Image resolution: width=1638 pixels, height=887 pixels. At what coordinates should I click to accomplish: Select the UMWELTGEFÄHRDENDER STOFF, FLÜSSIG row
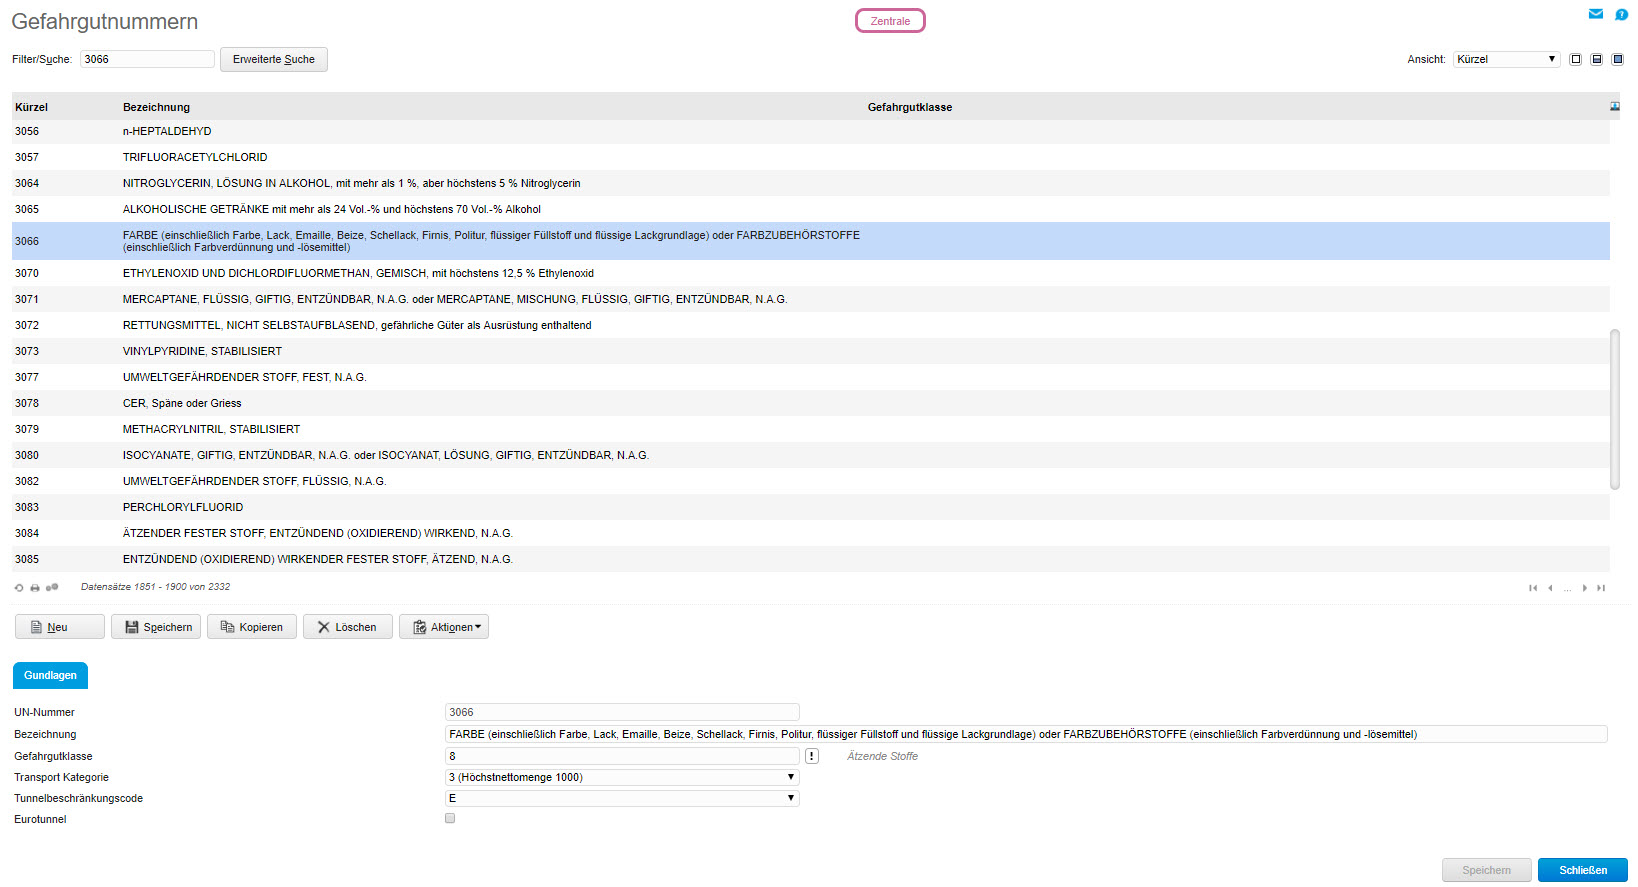[811, 481]
